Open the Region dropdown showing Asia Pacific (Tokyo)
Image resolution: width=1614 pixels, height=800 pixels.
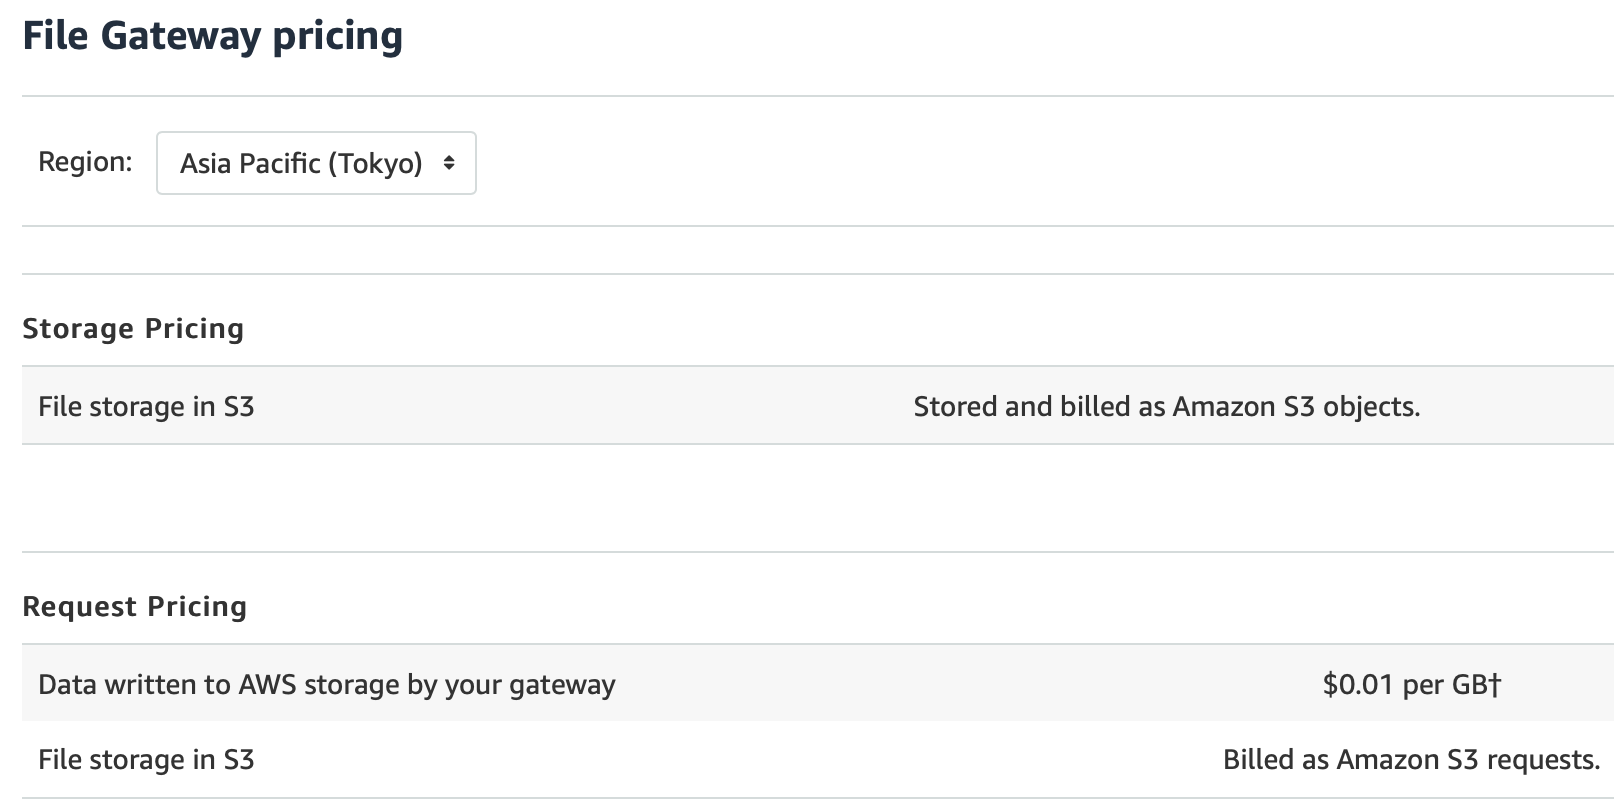pos(316,163)
